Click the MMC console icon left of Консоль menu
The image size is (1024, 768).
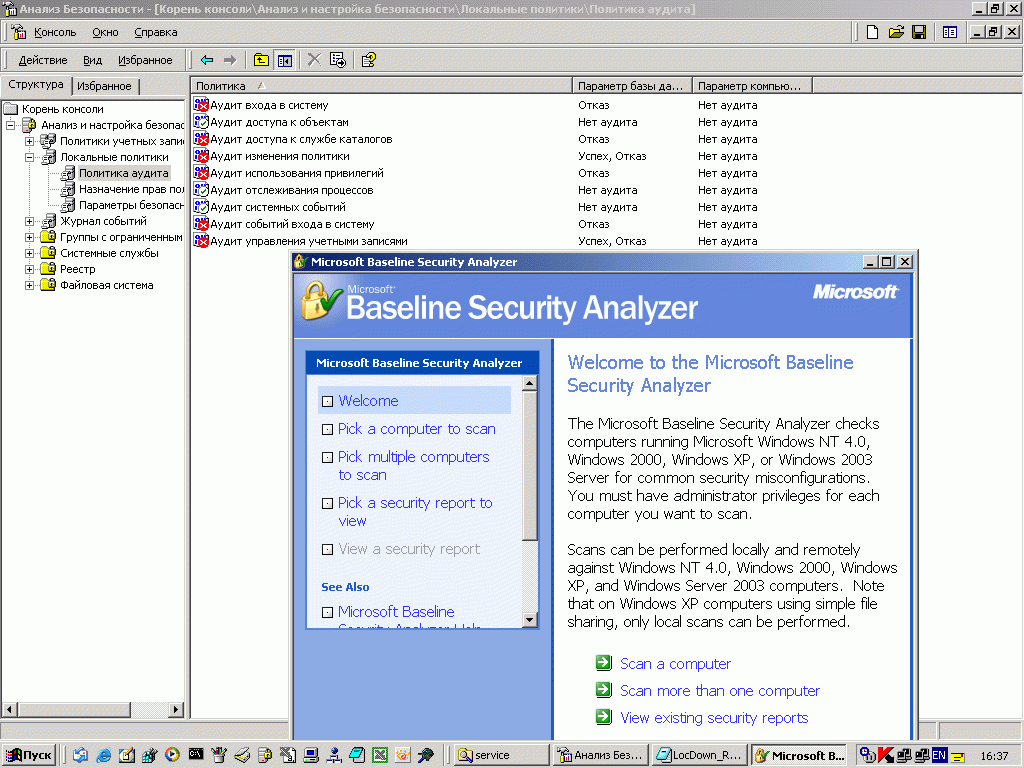pos(18,31)
